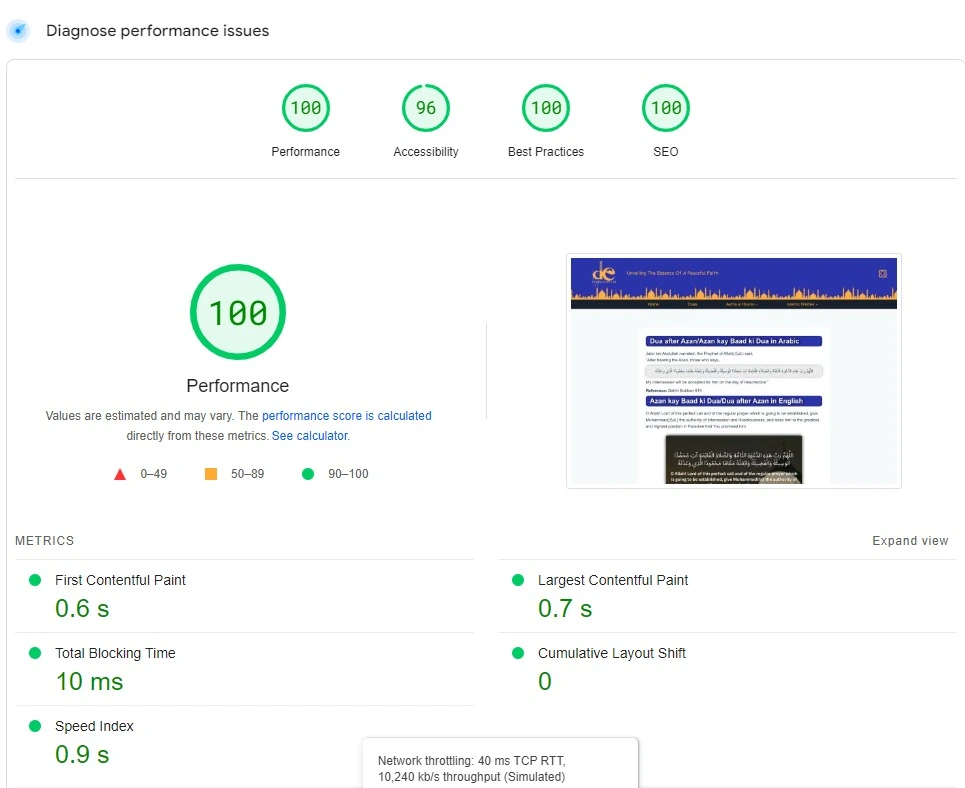Click the orange square 50–89 legend icon
Viewport: 965px width, 788px height.
coord(210,474)
